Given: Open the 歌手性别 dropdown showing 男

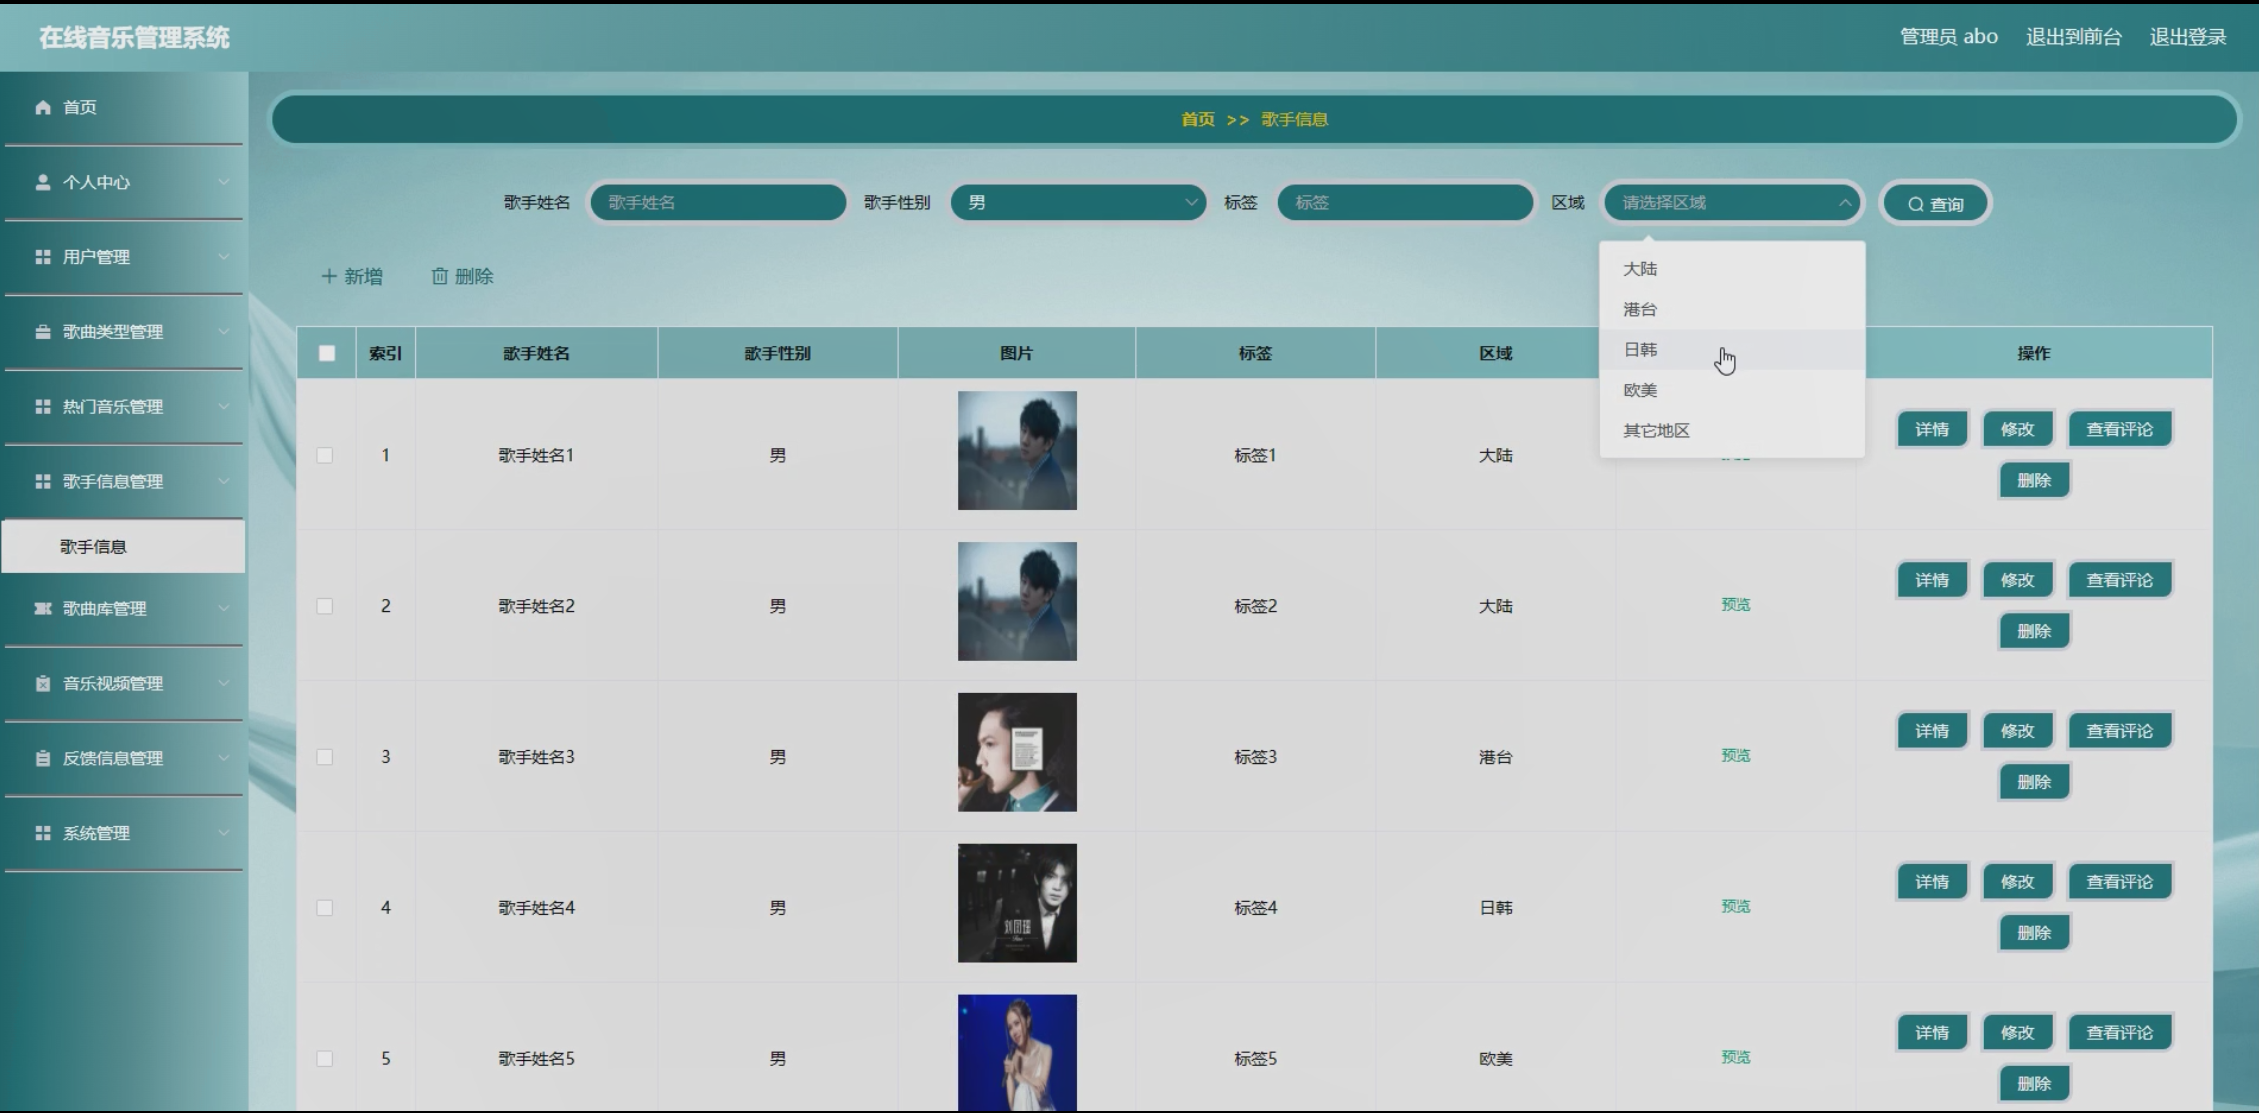Looking at the screenshot, I should click(1078, 202).
